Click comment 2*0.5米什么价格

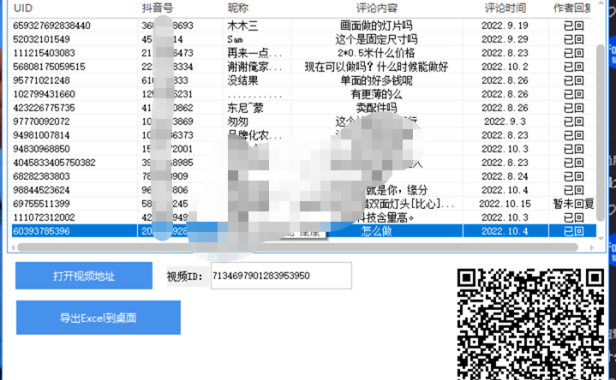pyautogui.click(x=376, y=53)
